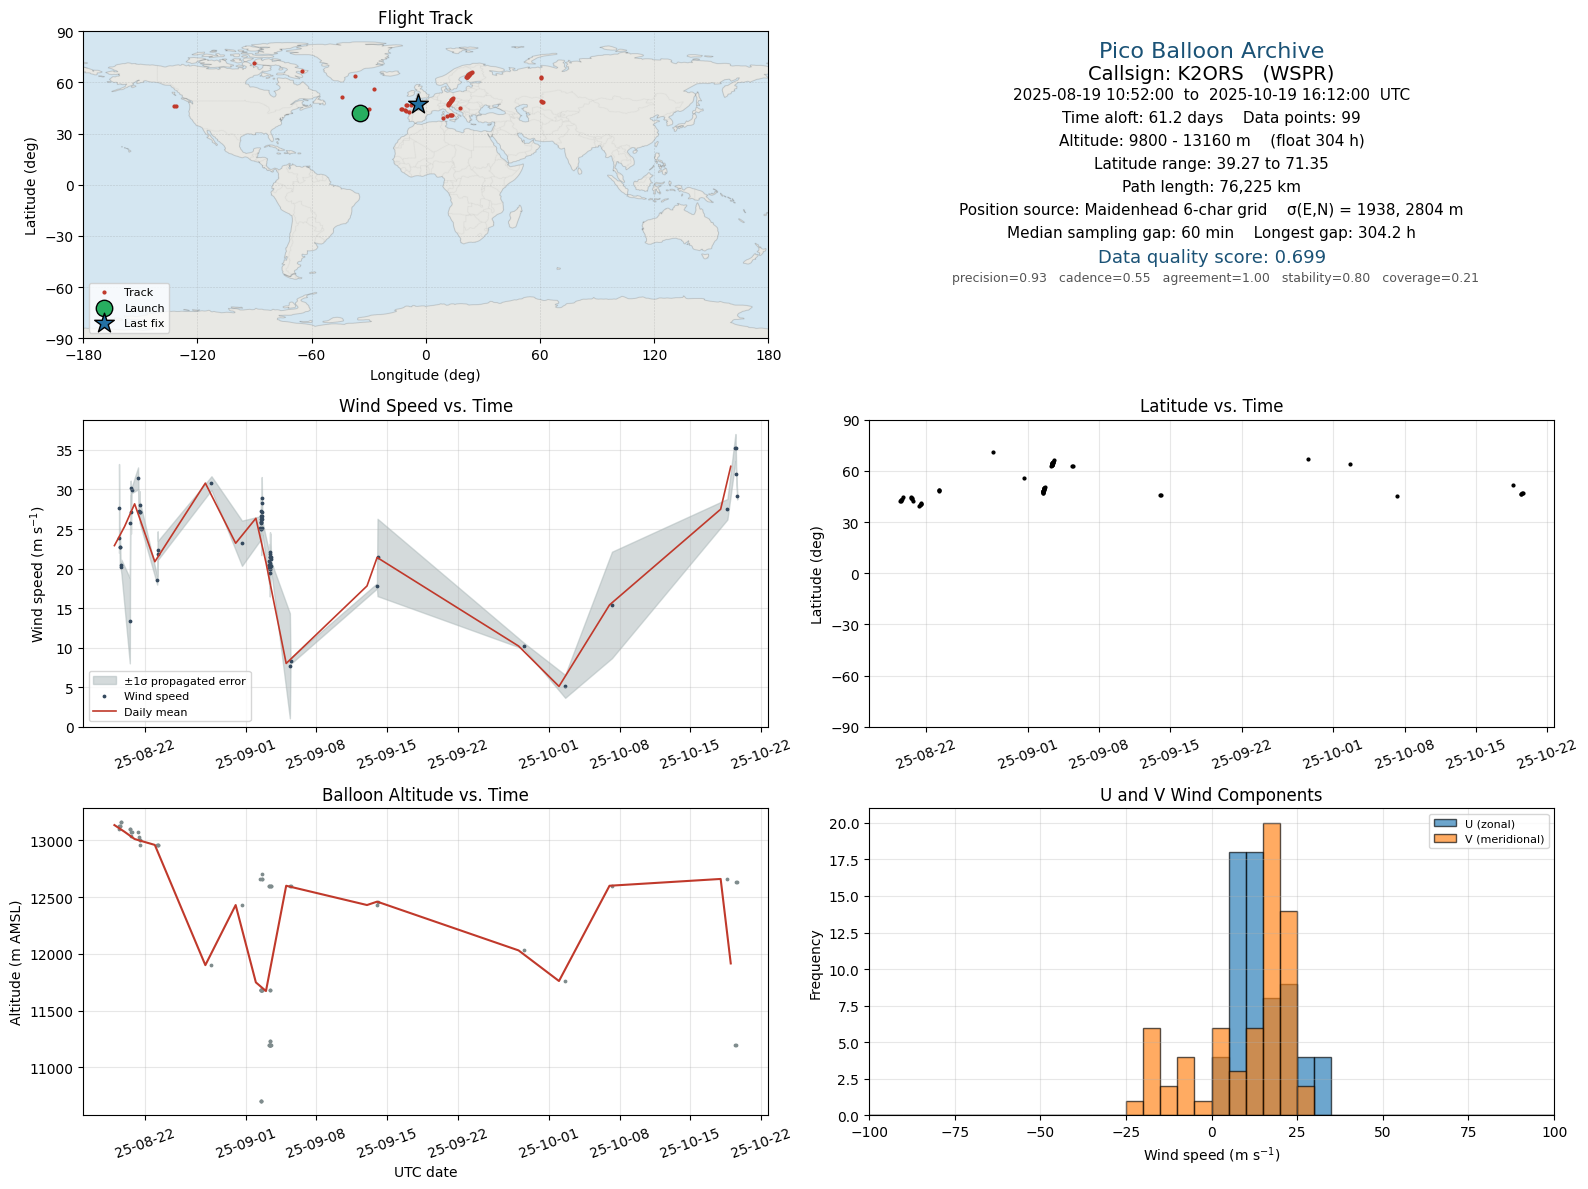
Task: Click the "U (zonal)" legend label
Action: (1490, 824)
